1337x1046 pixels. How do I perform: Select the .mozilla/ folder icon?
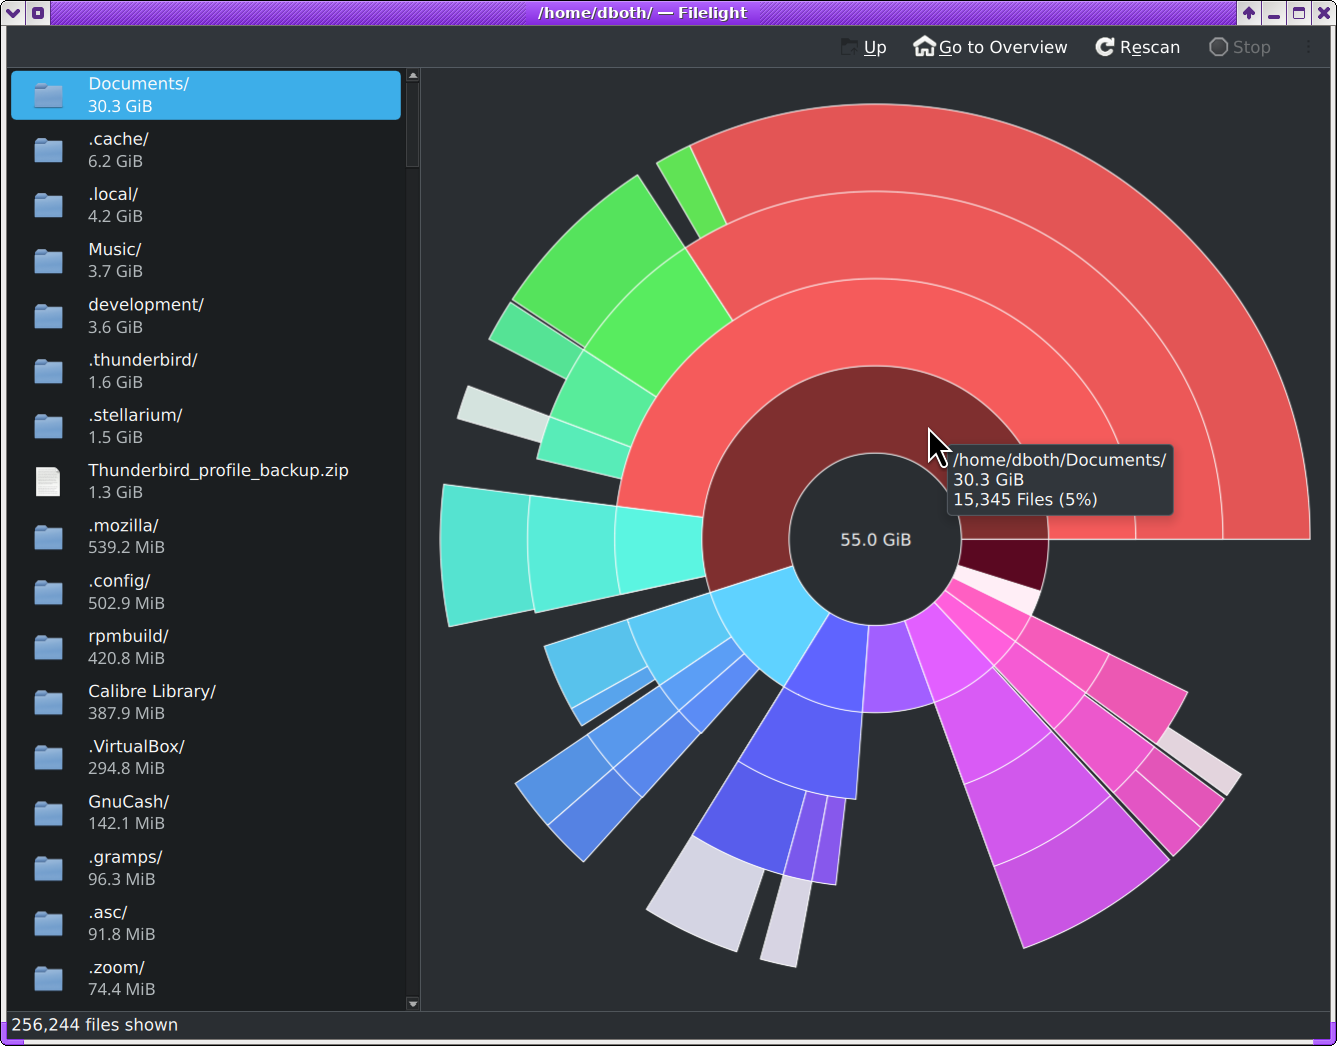[x=48, y=536]
